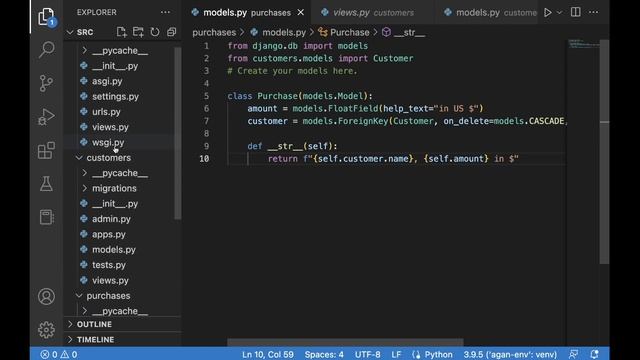Open the feedback icon in the status bar
Image resolution: width=640 pixels, height=360 pixels.
(x=573, y=354)
